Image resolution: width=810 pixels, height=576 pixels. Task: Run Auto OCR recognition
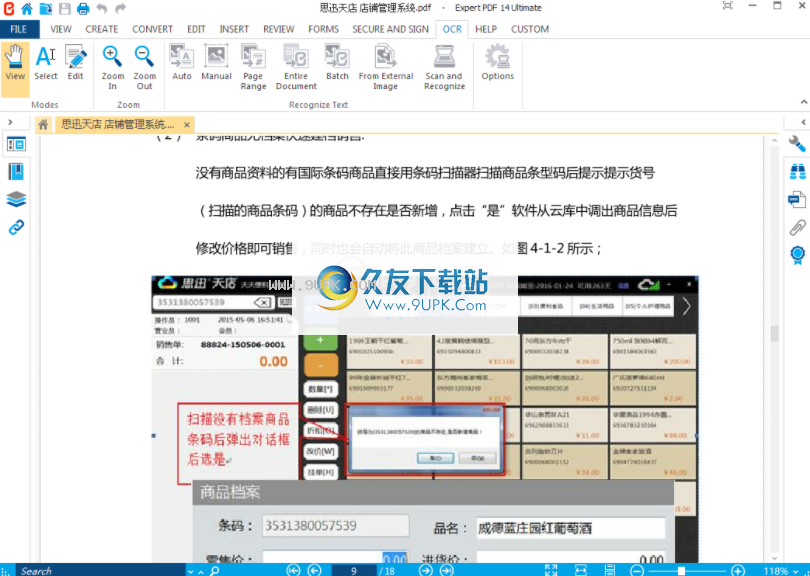pos(182,63)
